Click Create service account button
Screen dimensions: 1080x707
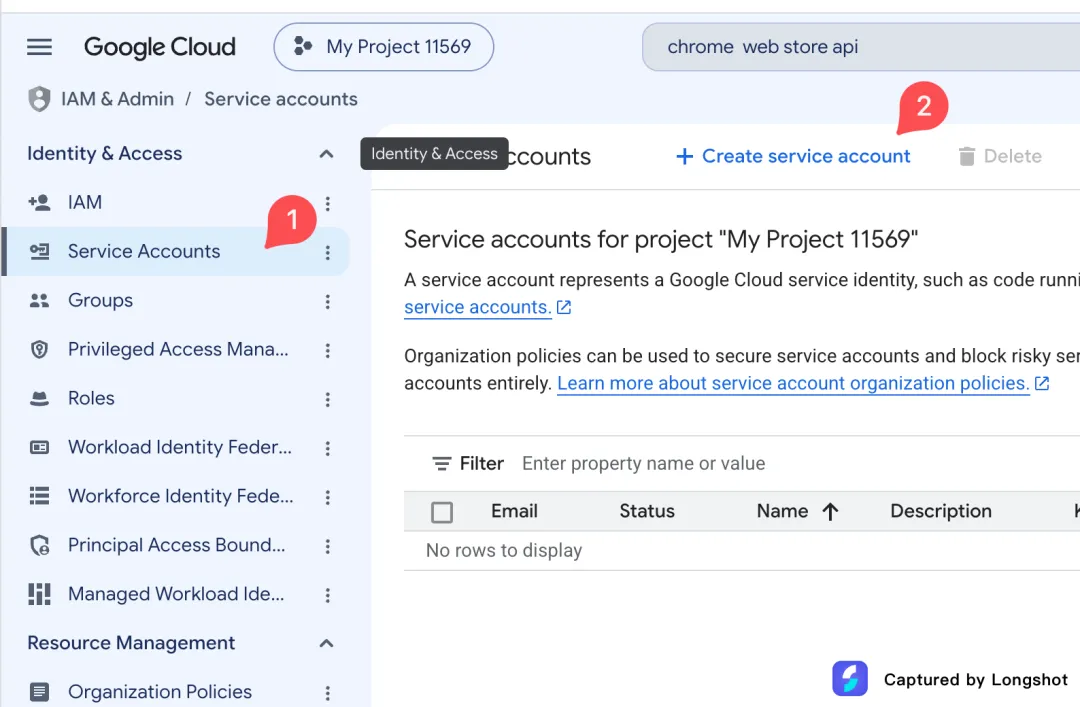click(793, 156)
